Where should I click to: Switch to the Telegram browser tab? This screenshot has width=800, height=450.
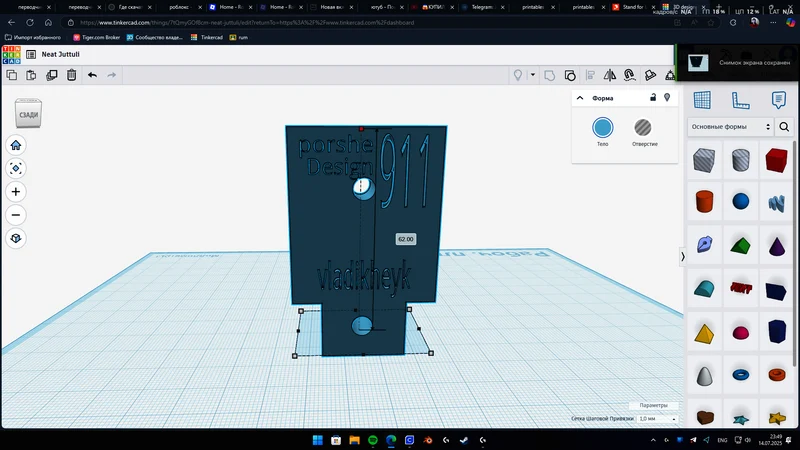click(x=482, y=7)
